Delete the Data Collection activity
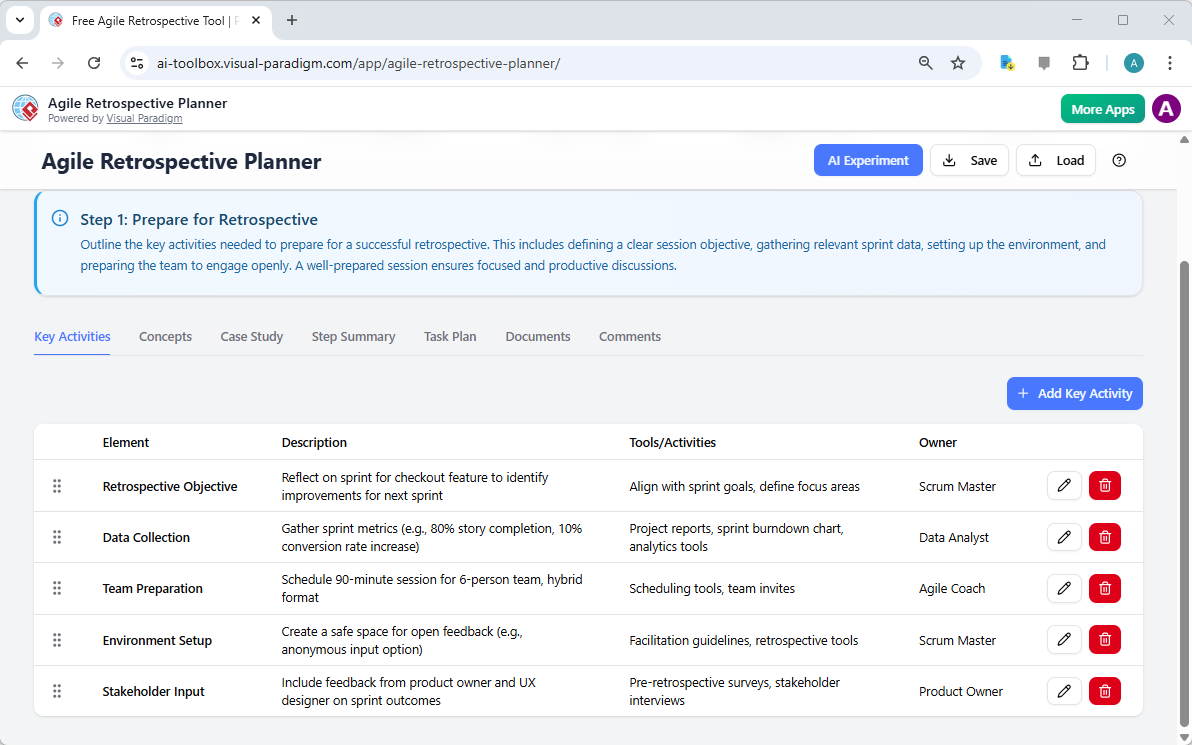The width and height of the screenshot is (1192, 745). pyautogui.click(x=1104, y=537)
